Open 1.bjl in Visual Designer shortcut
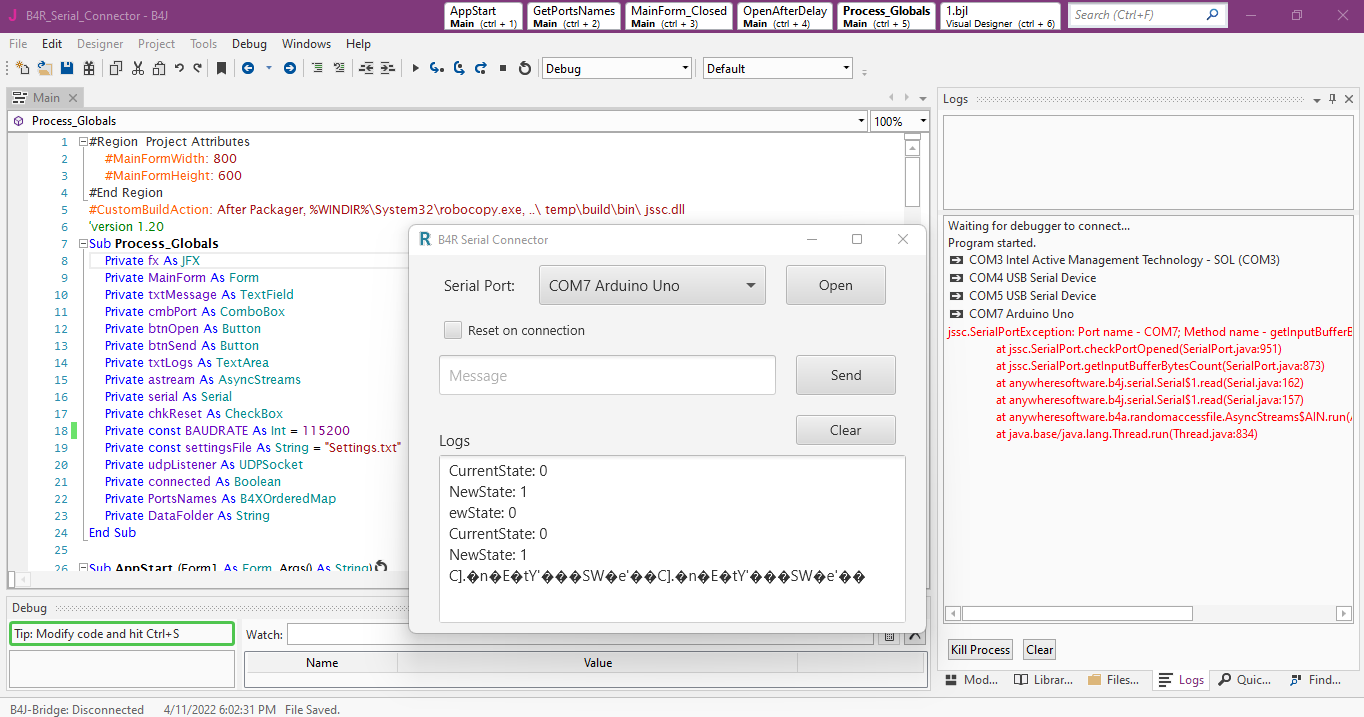Image resolution: width=1364 pixels, height=717 pixels. pos(1000,16)
